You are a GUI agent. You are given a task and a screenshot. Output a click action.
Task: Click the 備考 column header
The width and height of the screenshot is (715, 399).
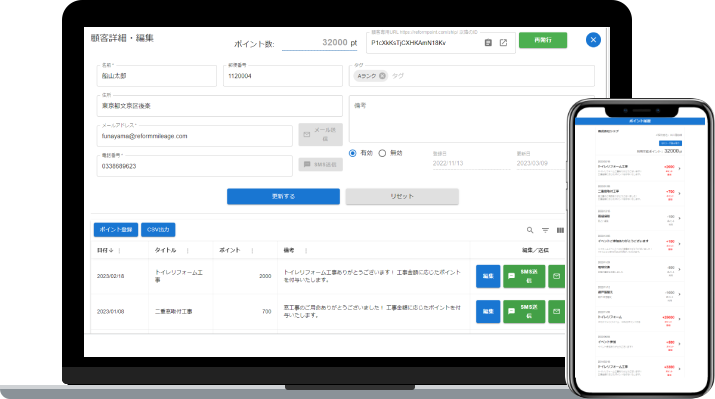click(289, 250)
